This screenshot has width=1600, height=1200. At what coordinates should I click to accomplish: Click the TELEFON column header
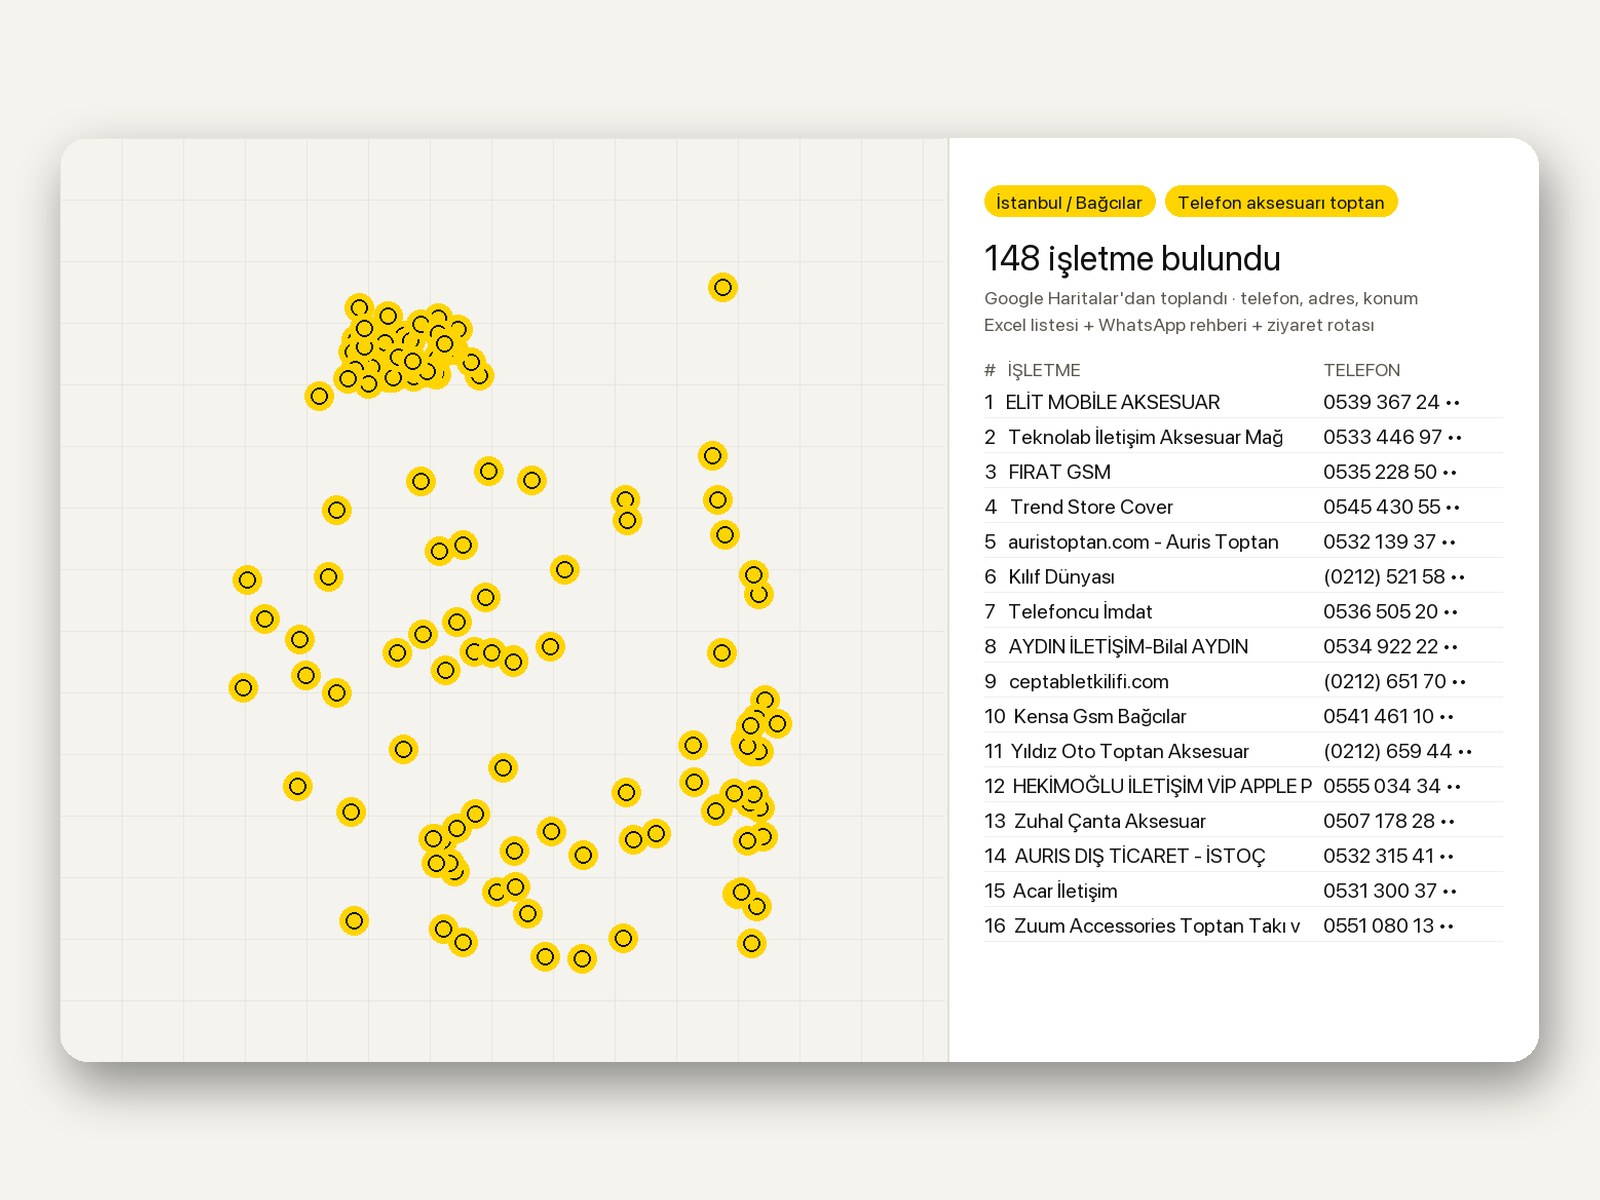click(1361, 370)
